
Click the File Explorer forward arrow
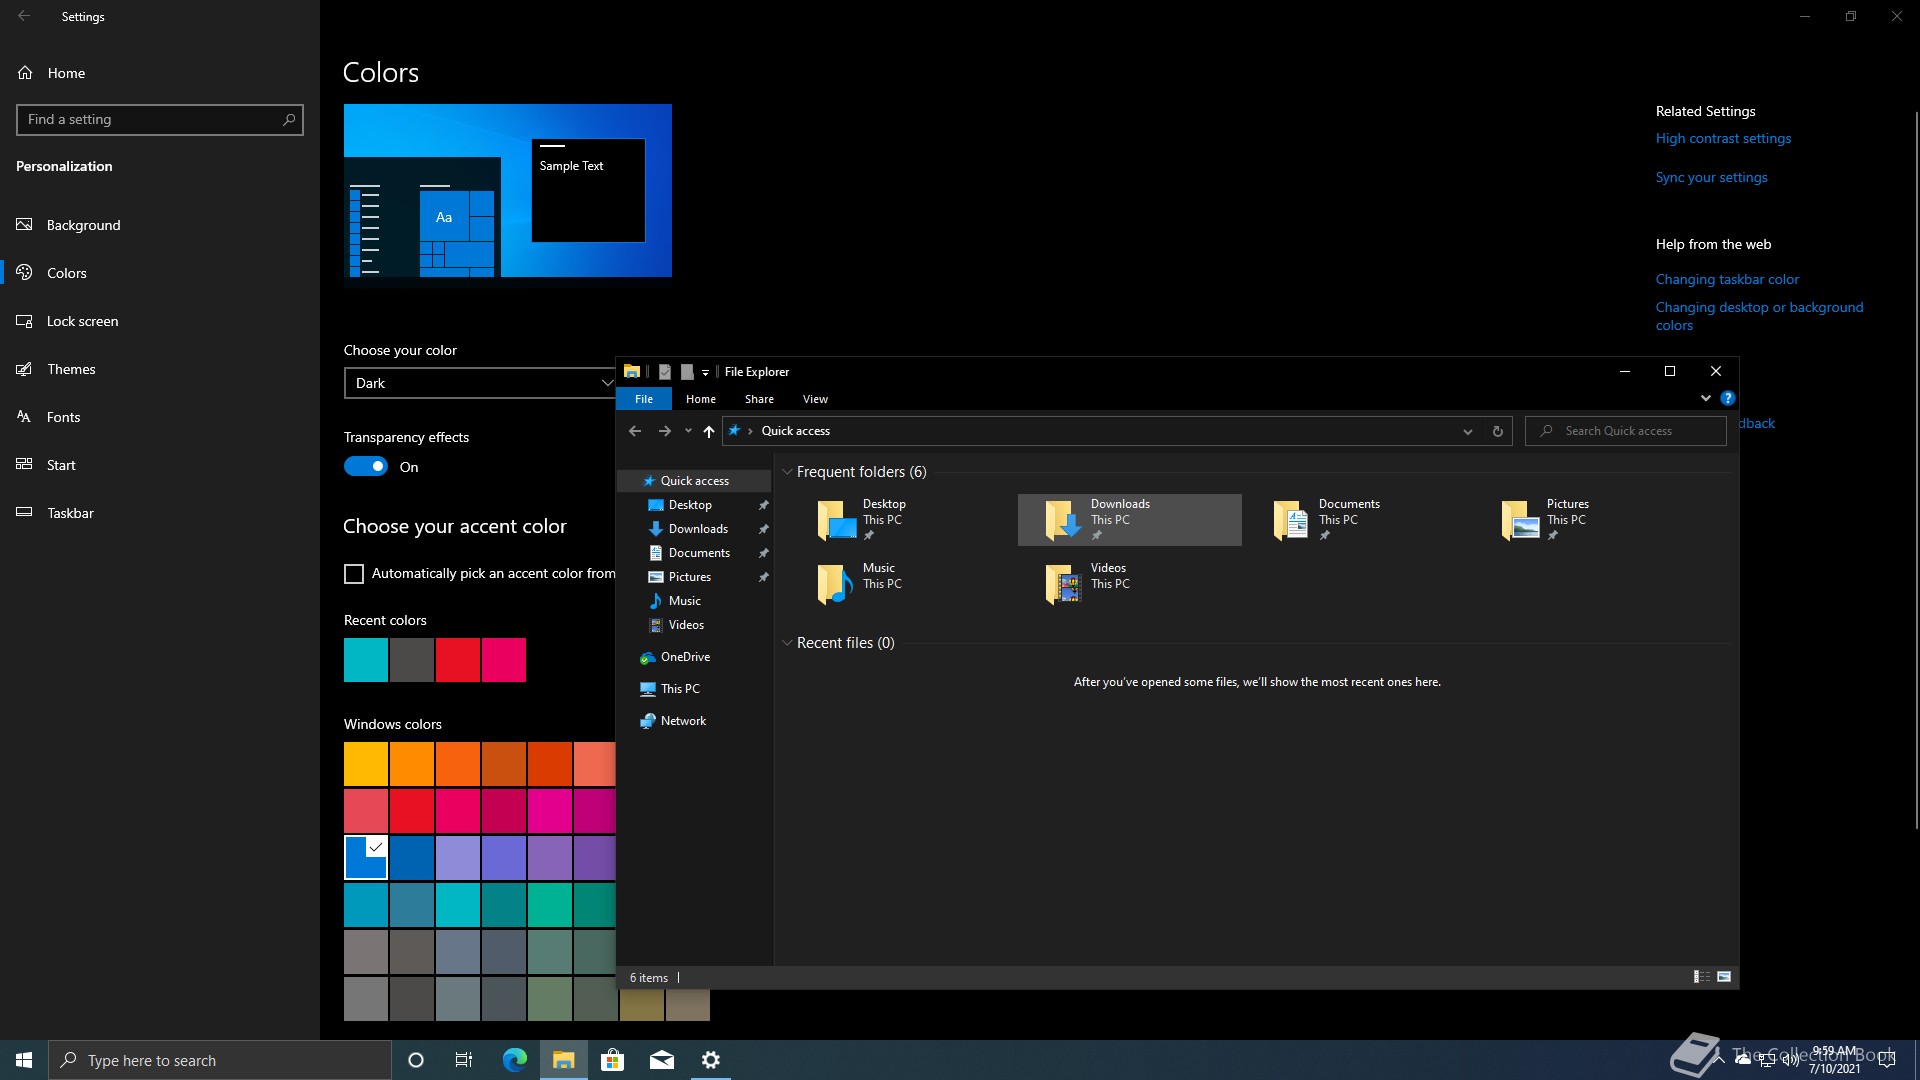(x=664, y=431)
